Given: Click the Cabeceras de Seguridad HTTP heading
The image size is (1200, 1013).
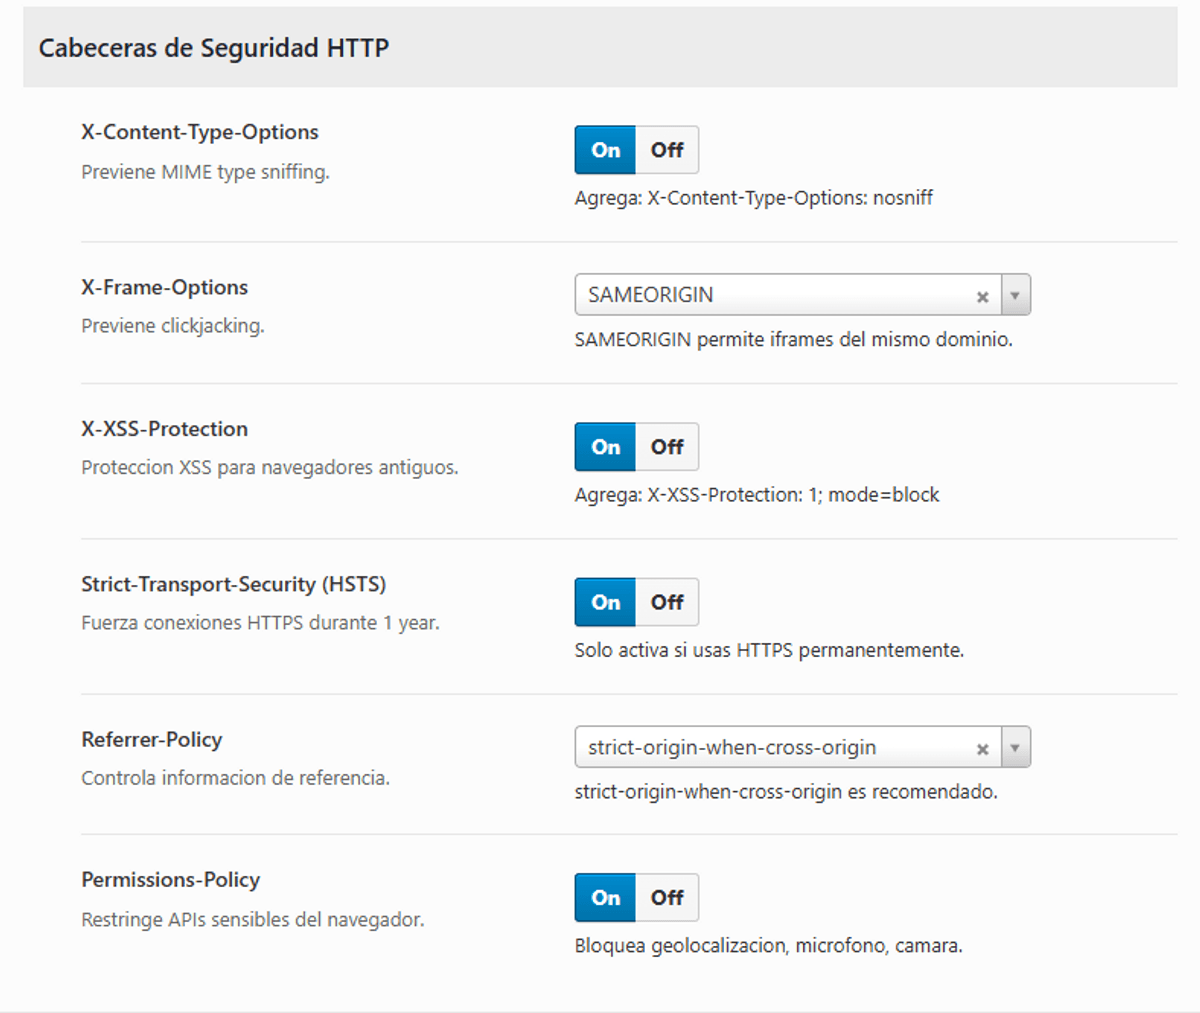Looking at the screenshot, I should pos(214,48).
